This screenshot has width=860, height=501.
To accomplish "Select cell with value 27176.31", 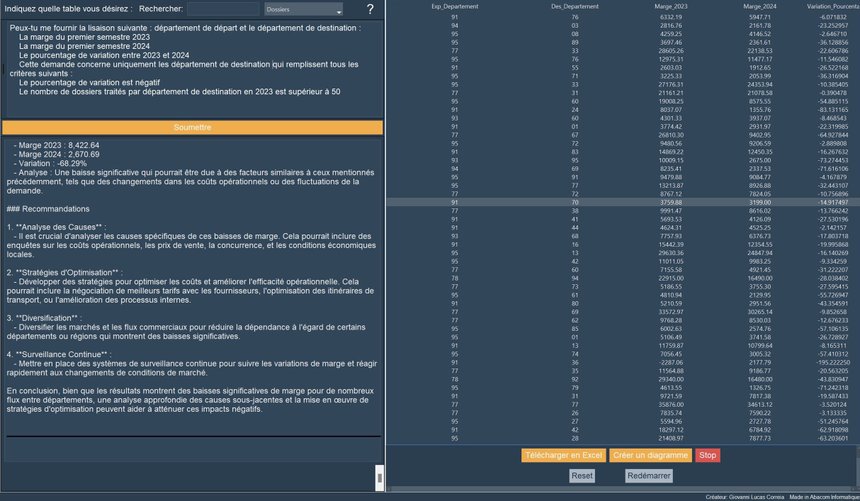I will pyautogui.click(x=671, y=85).
